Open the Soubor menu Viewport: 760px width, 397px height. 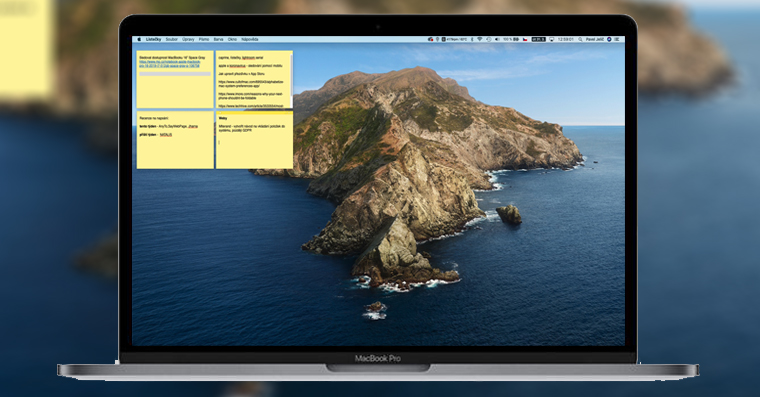tap(172, 39)
